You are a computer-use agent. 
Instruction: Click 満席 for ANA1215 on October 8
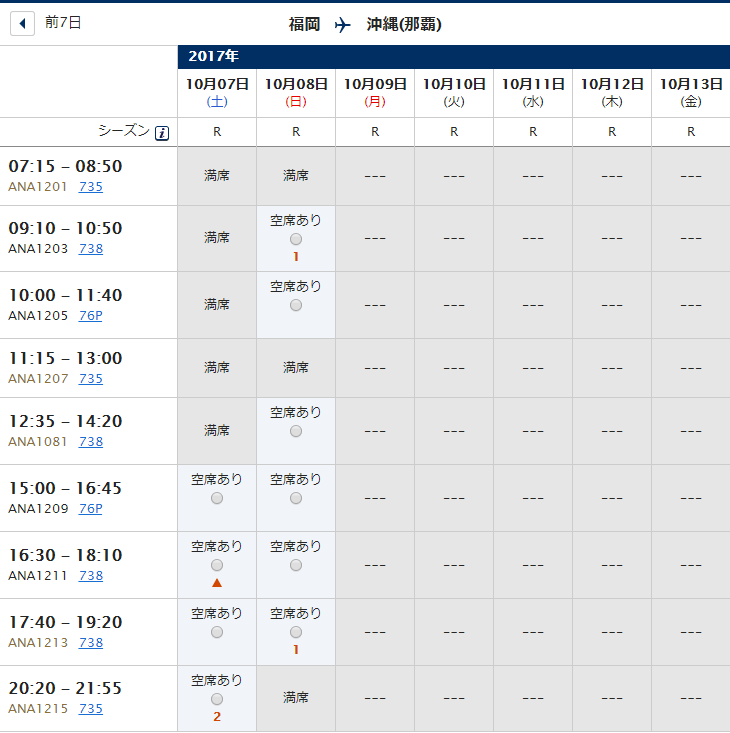coord(296,698)
